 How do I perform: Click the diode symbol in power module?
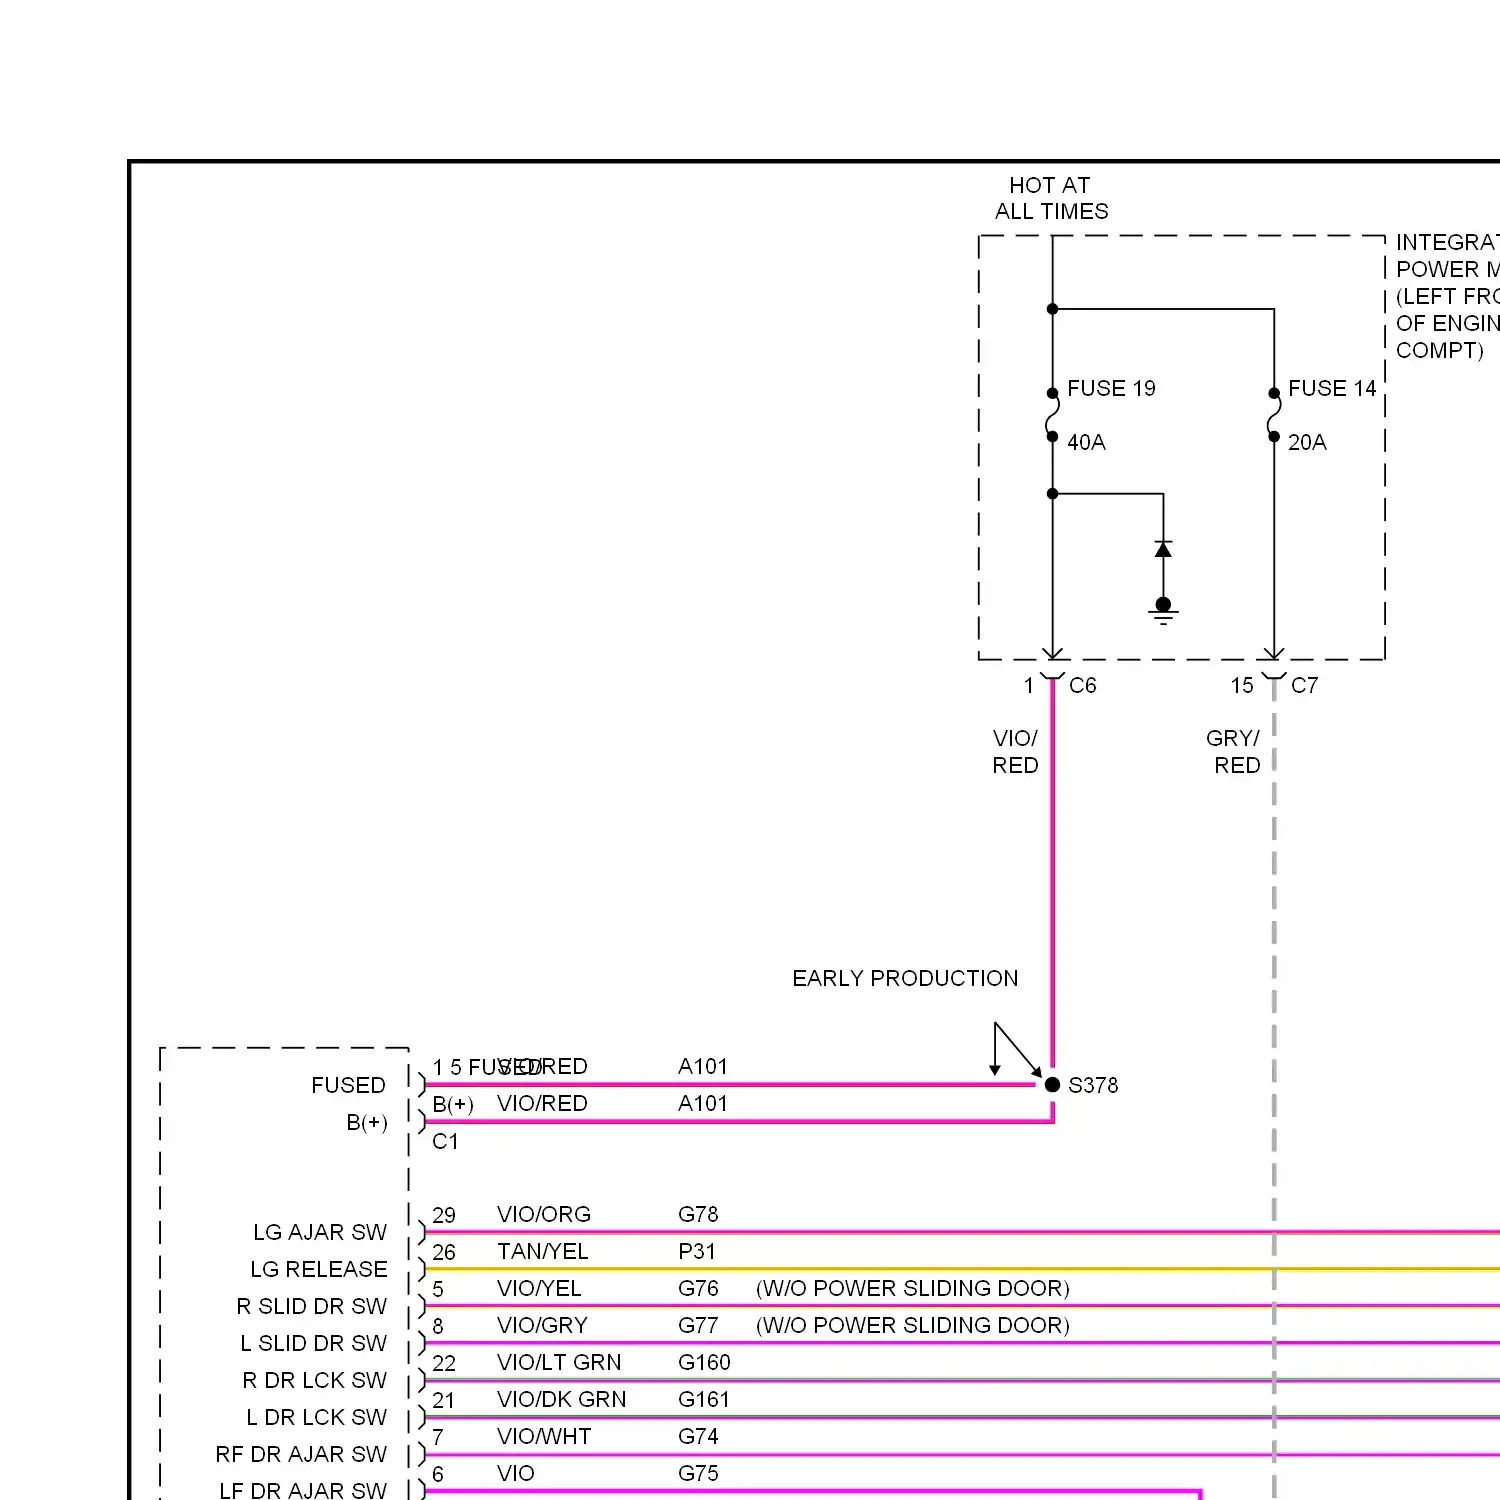click(1163, 549)
